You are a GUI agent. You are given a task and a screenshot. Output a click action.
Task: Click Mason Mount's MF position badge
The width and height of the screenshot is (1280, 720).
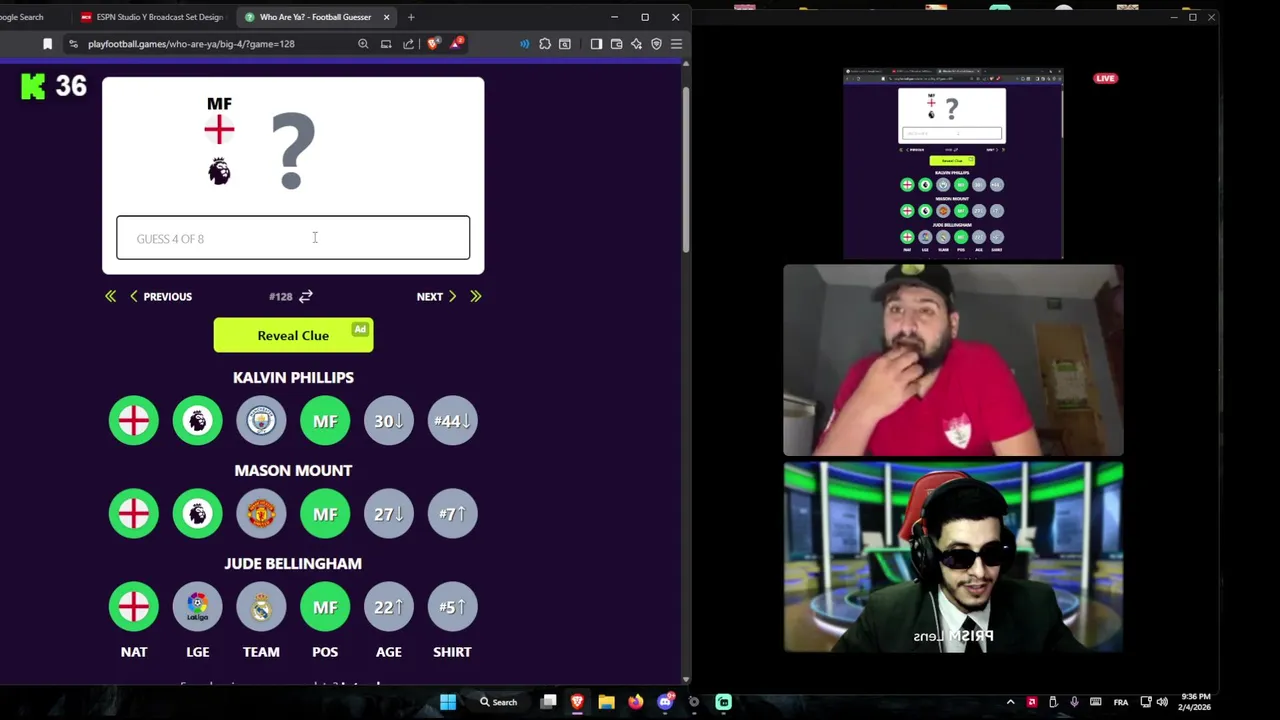coord(325,514)
